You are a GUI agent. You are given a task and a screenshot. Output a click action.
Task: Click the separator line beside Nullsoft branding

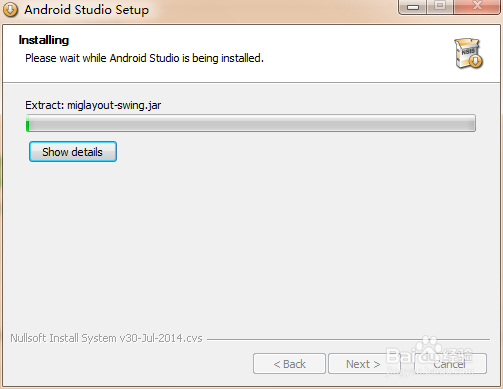[348, 339]
